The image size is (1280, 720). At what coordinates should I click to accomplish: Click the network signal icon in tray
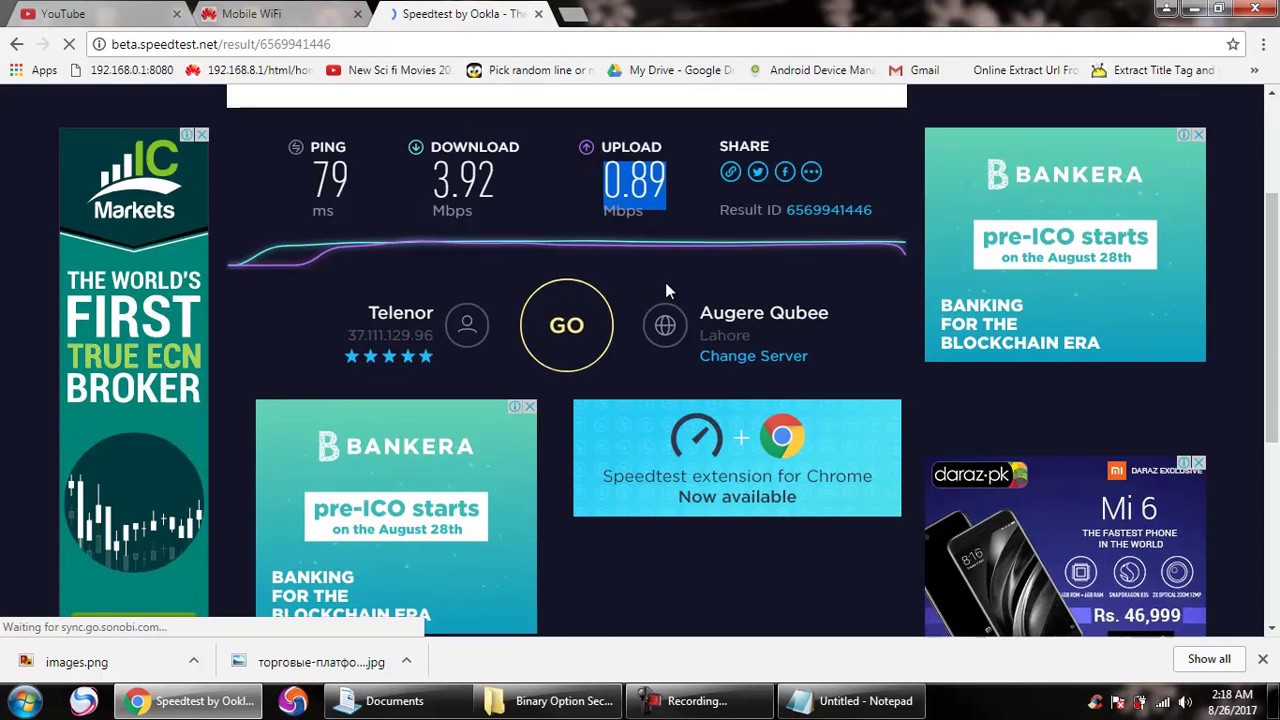[1163, 702]
